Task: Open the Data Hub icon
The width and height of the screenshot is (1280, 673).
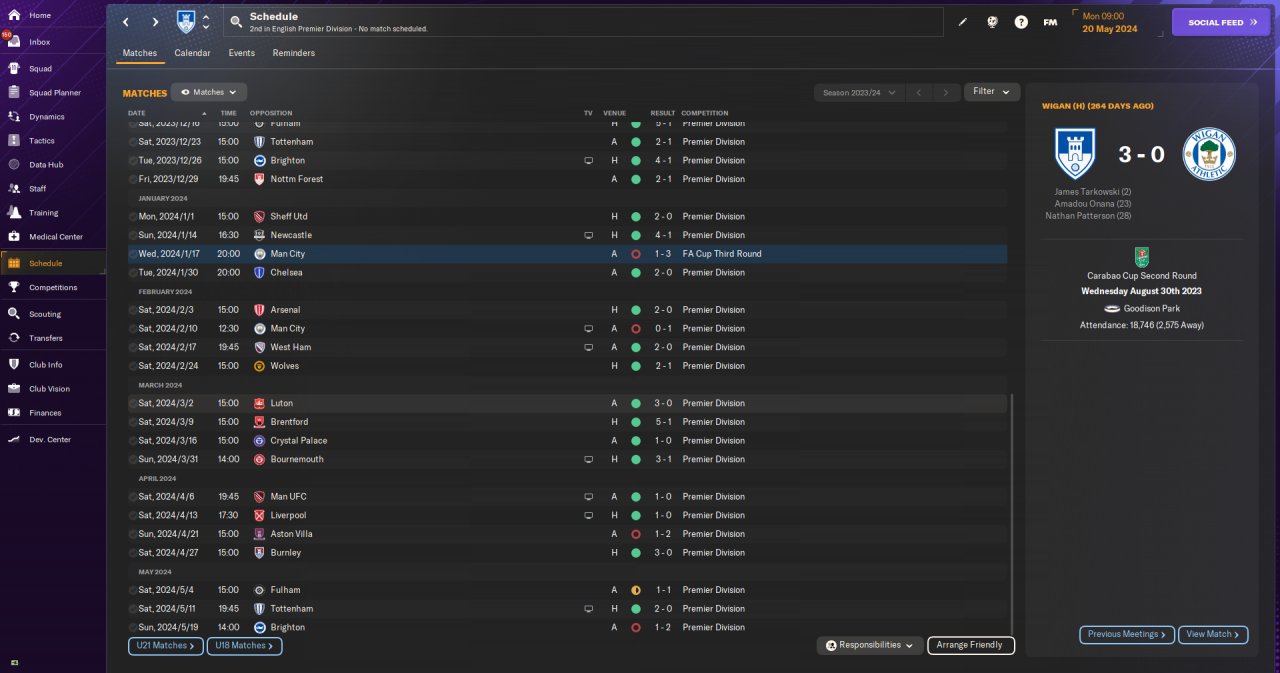Action: tap(14, 165)
